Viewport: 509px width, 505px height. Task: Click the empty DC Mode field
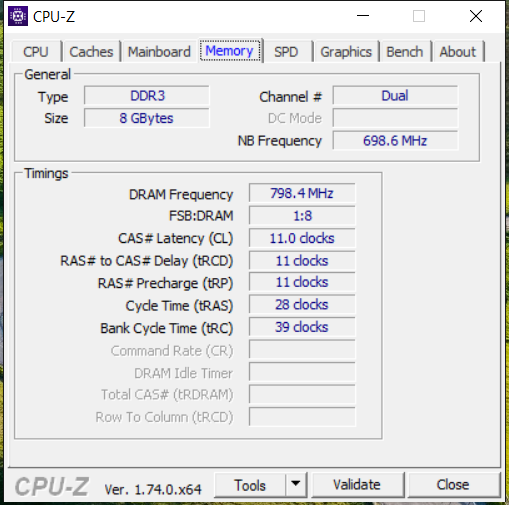(395, 118)
